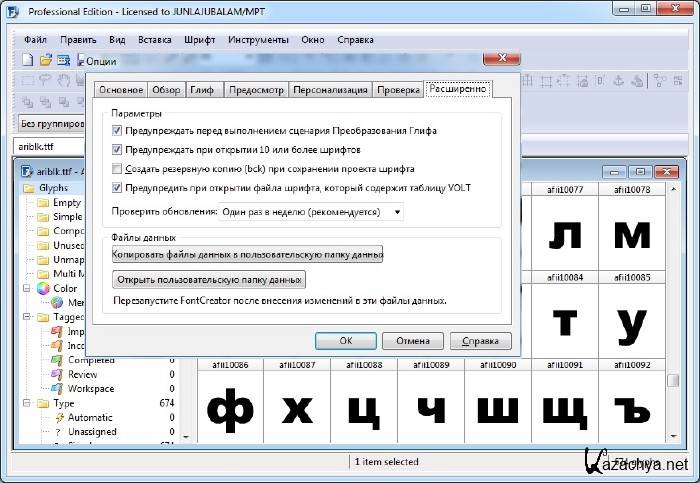
Task: Select the Automatic lightning icon
Action: (x=57, y=417)
